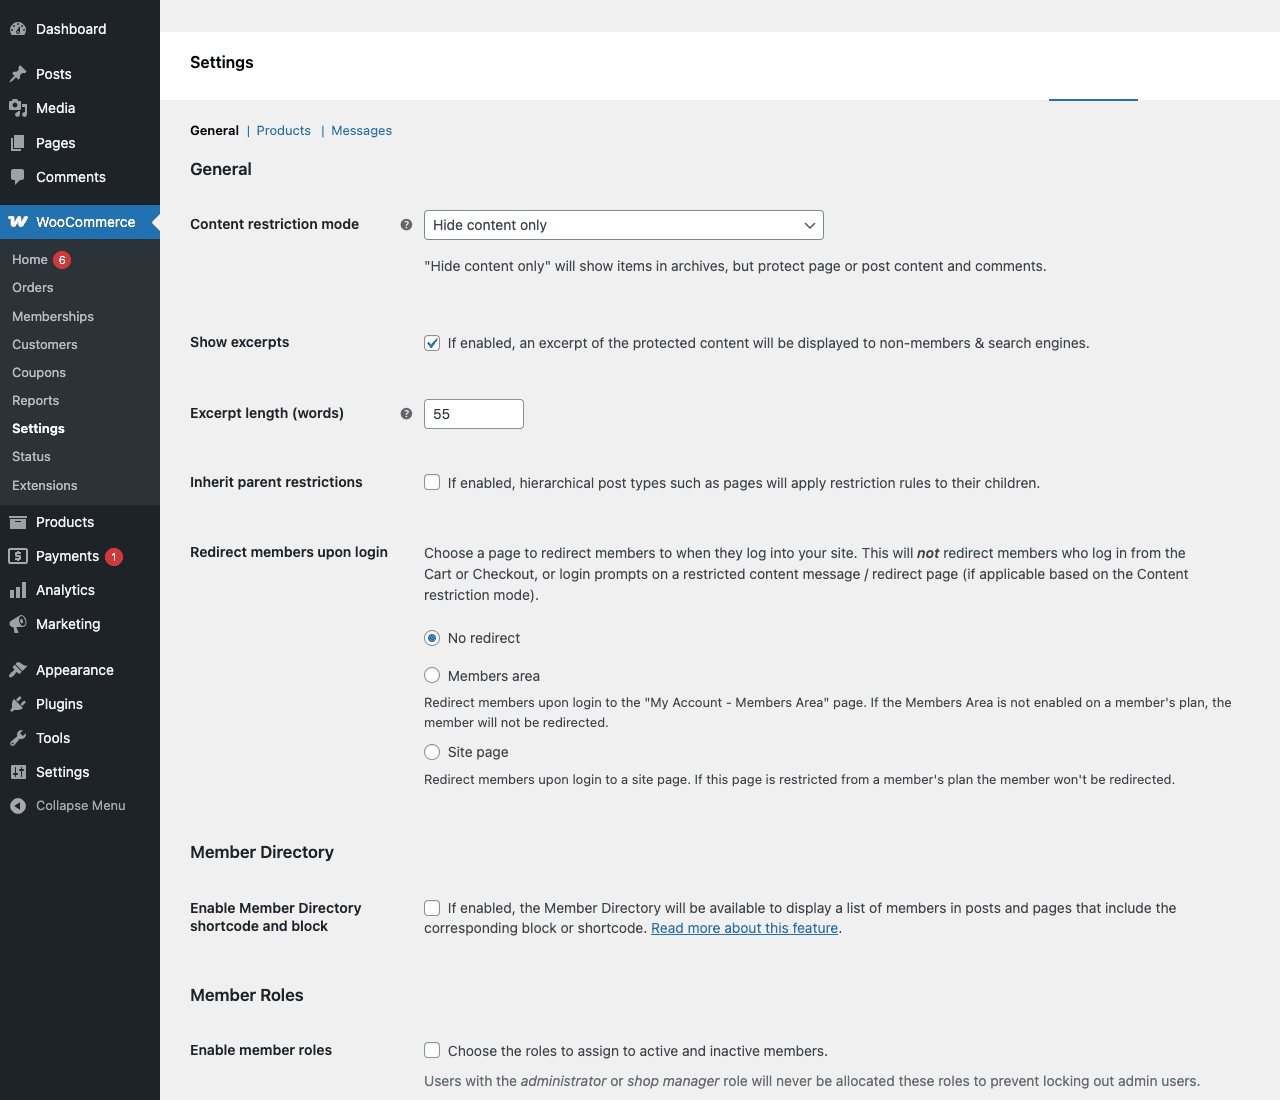Click the Collapse Menu arrow icon

[x=18, y=806]
